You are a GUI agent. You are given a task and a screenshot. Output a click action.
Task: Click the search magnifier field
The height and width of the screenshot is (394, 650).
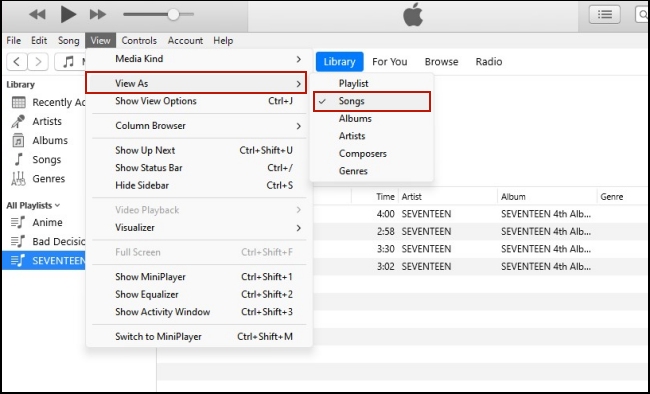643,15
